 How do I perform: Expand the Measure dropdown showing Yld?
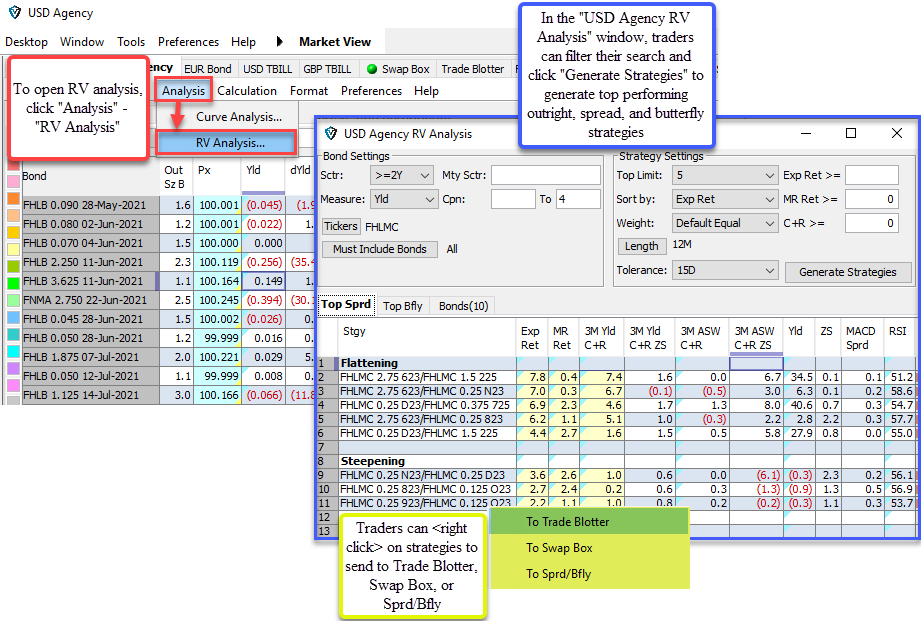pos(404,199)
